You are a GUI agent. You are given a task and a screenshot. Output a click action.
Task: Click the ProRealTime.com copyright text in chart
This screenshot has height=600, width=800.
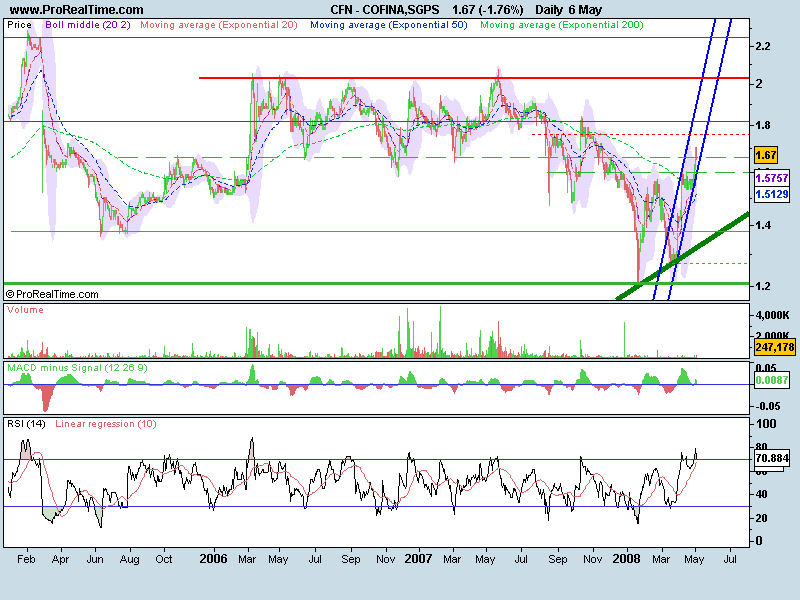point(52,294)
